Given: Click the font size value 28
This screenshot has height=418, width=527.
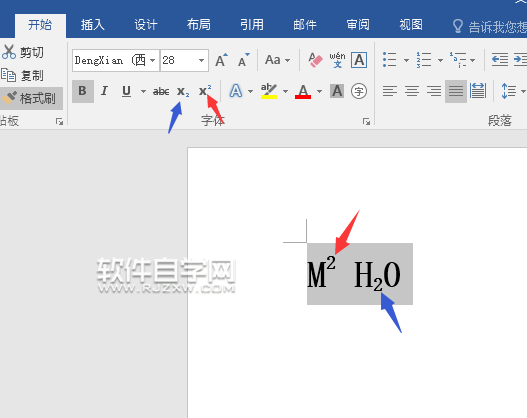Looking at the screenshot, I should click(169, 60).
